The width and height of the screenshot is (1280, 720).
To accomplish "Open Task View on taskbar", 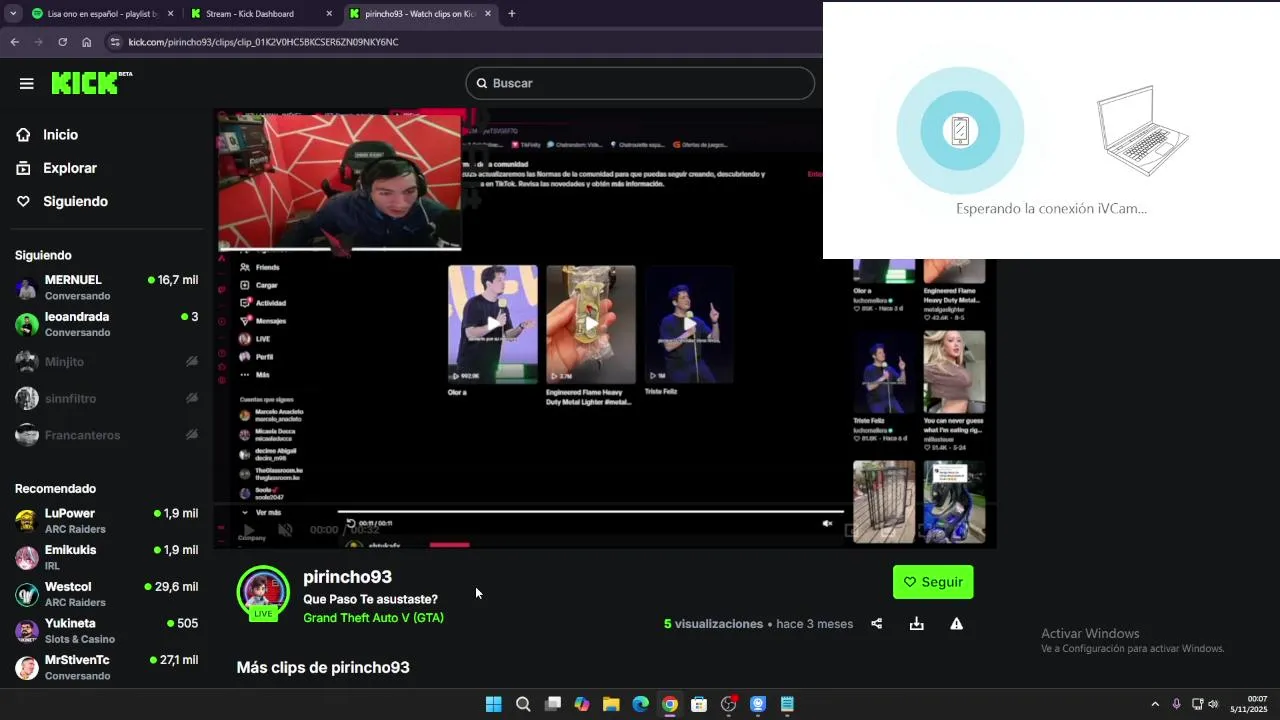I will point(552,704).
